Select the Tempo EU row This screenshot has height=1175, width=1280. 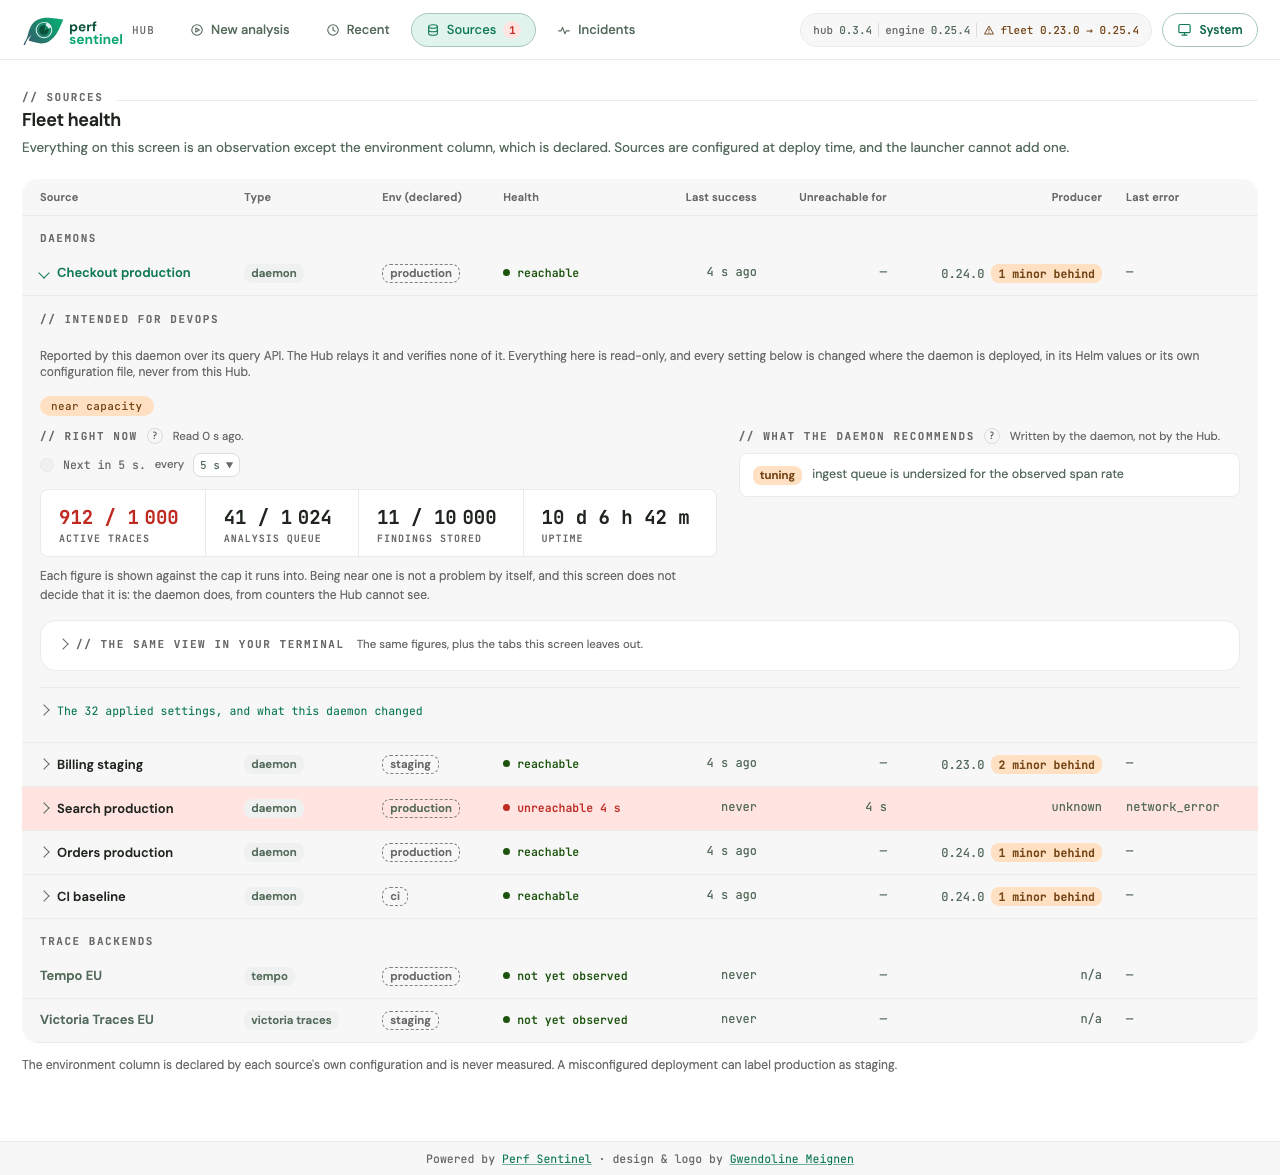click(640, 976)
